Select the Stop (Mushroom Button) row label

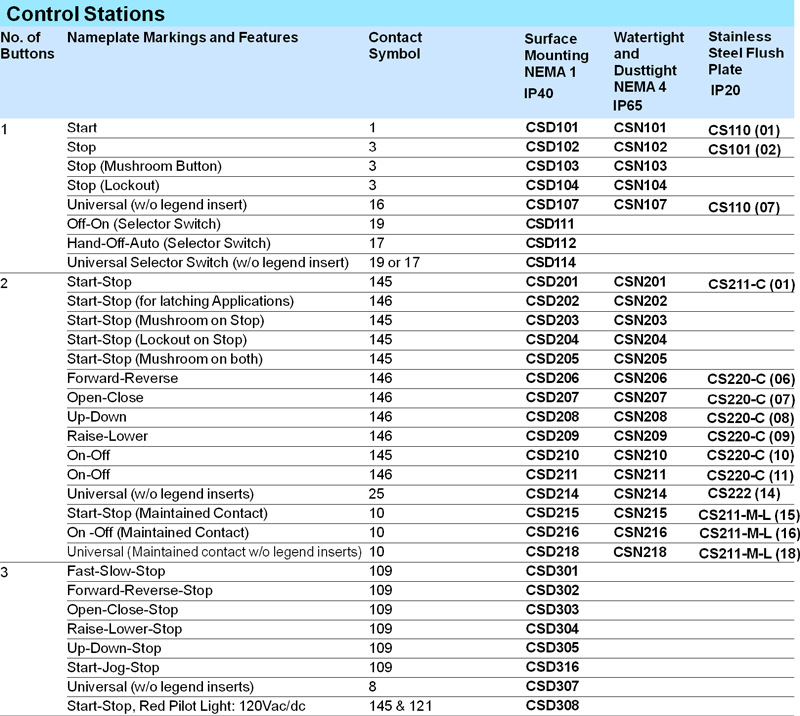144,166
